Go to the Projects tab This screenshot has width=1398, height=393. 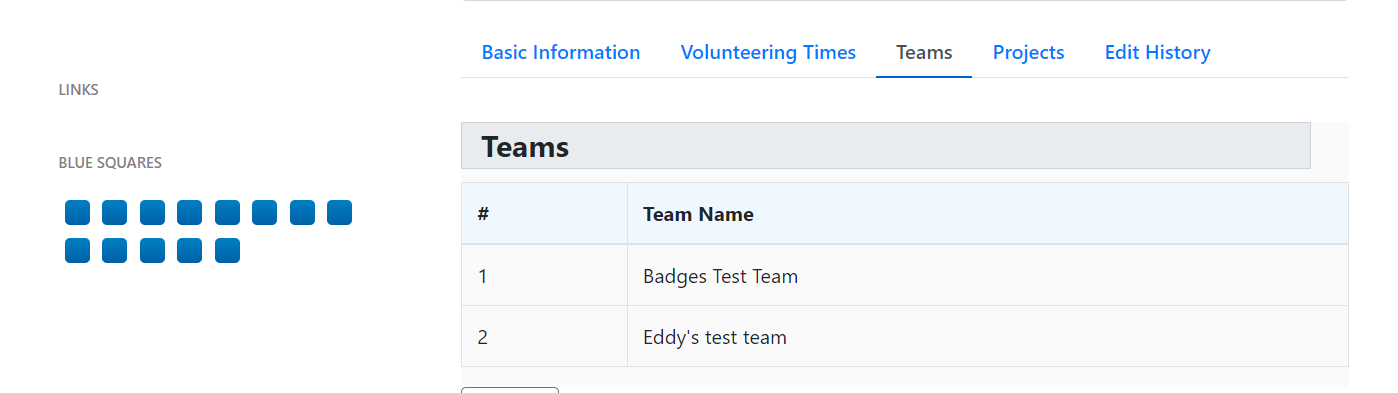1028,53
